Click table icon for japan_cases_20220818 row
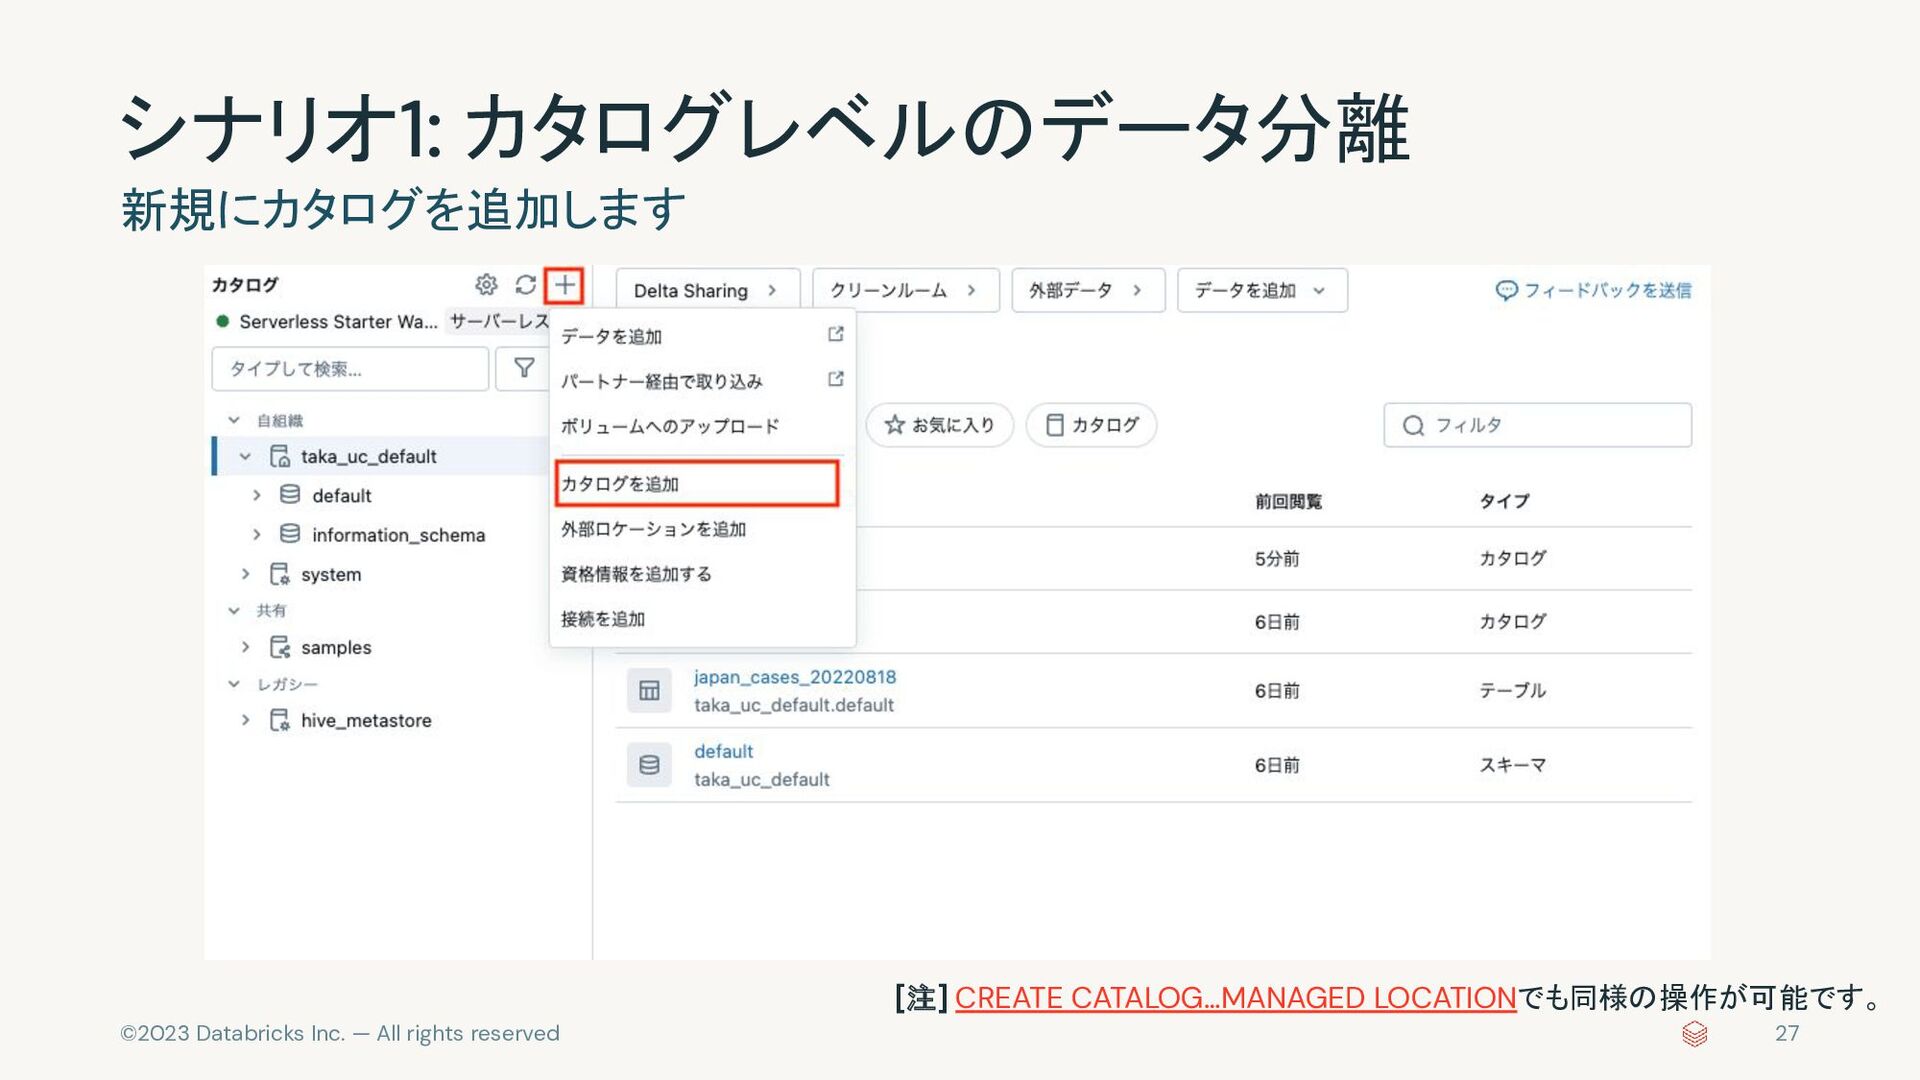The image size is (1920, 1080). coord(649,690)
